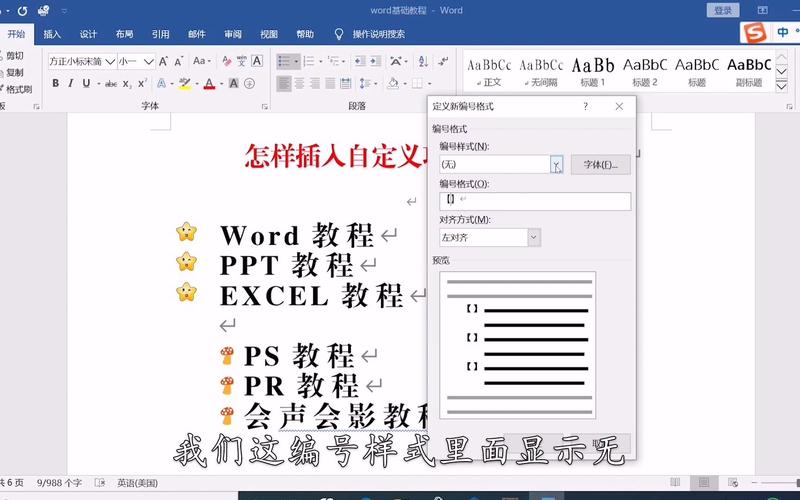Open the change case dropdown
Viewport: 800px width, 500px height.
click(x=202, y=61)
